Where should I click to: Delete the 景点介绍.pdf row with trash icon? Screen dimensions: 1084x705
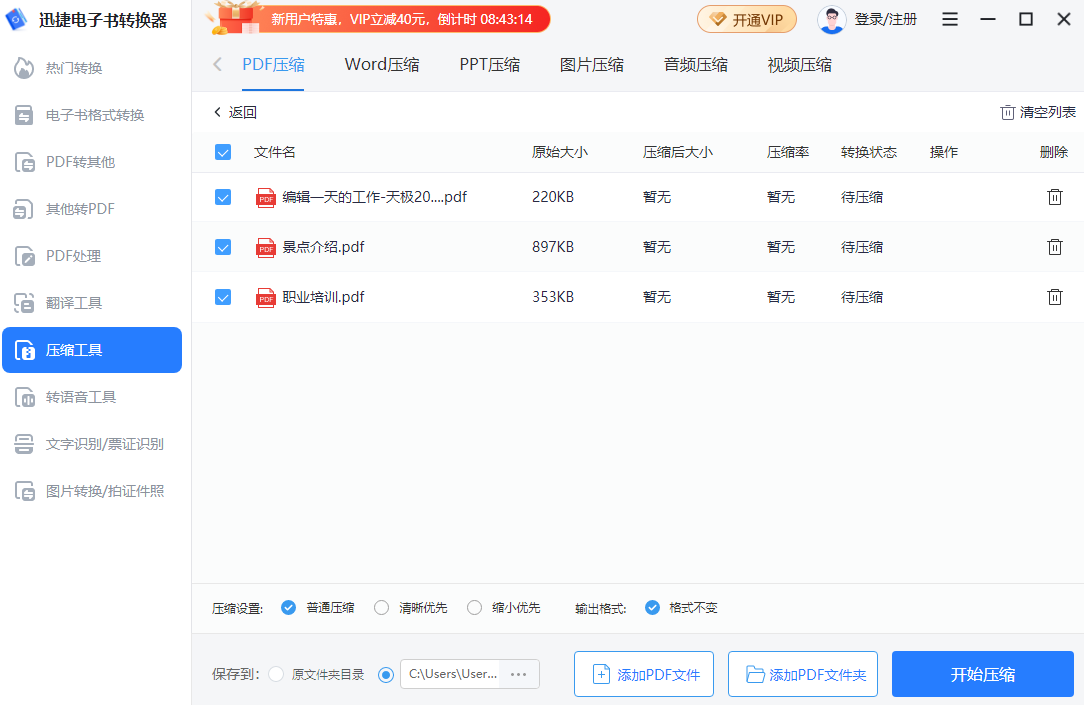pyautogui.click(x=1054, y=247)
